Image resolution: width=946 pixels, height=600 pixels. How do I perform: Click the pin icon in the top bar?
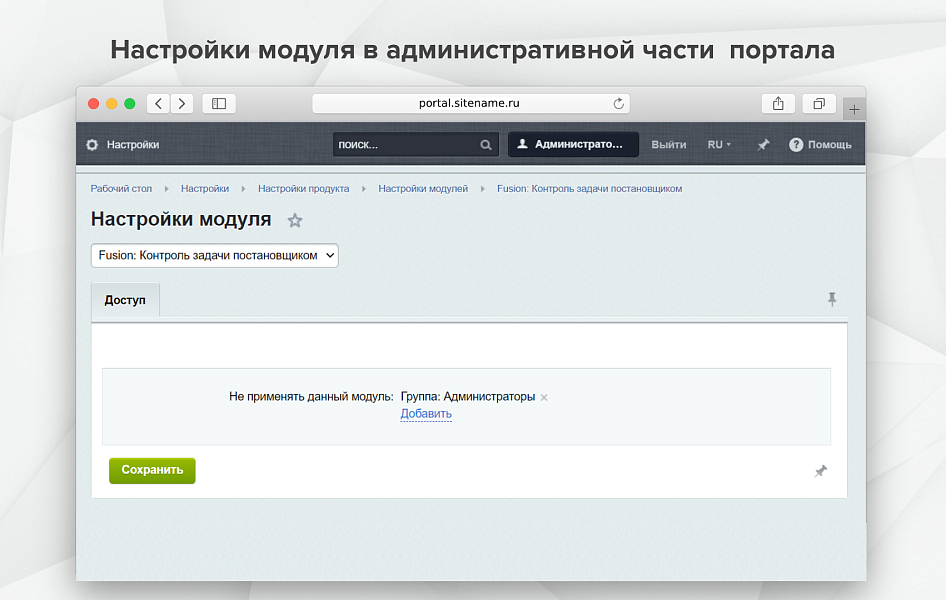pyautogui.click(x=763, y=144)
